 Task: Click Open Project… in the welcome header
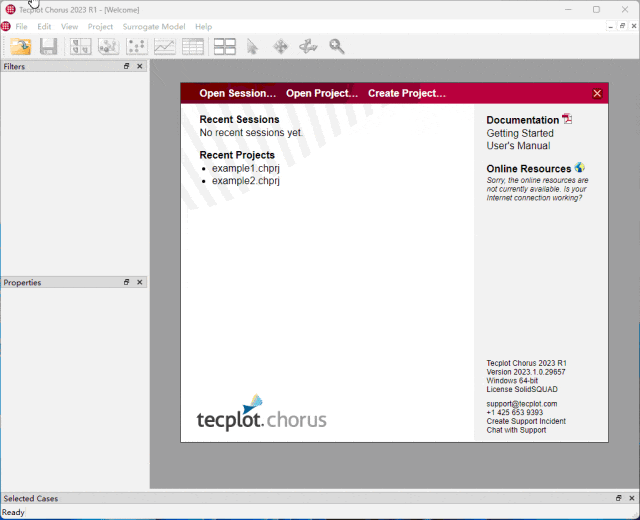(x=322, y=93)
